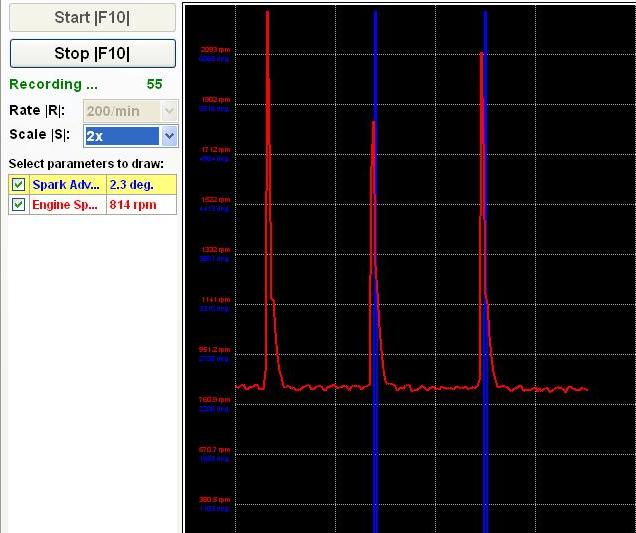Screen dimensions: 636x533
Task: Expand the Scale dropdown arrow
Action: coord(169,136)
